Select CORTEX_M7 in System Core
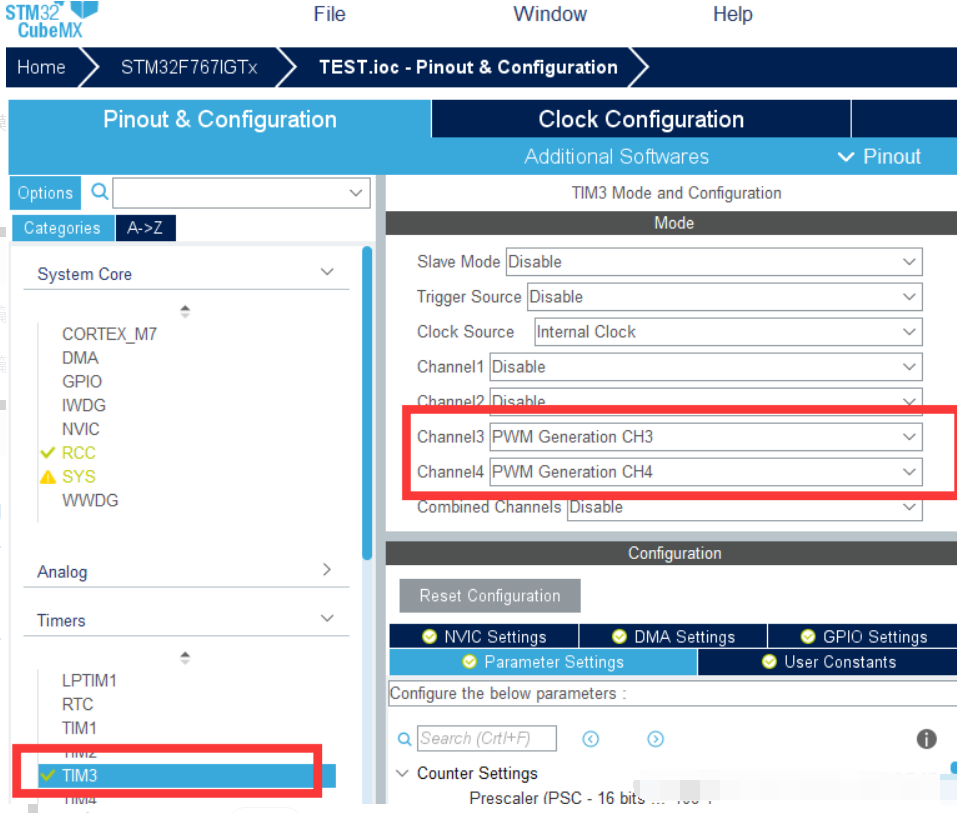The image size is (957, 813). click(109, 334)
